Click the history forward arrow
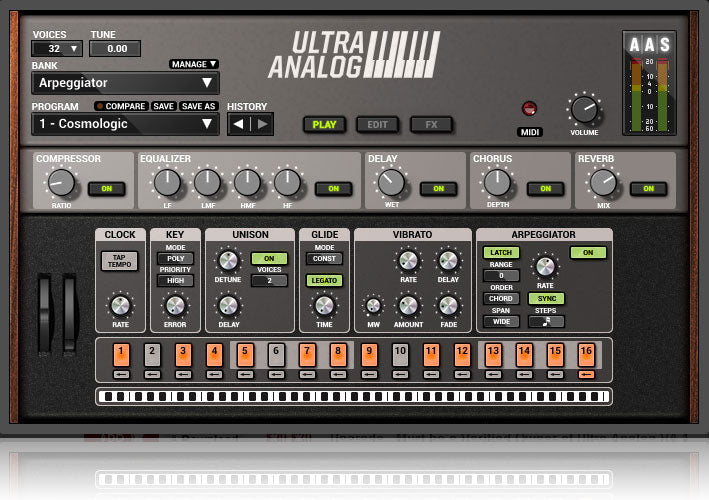Screen dimensions: 709x500 click(x=262, y=124)
